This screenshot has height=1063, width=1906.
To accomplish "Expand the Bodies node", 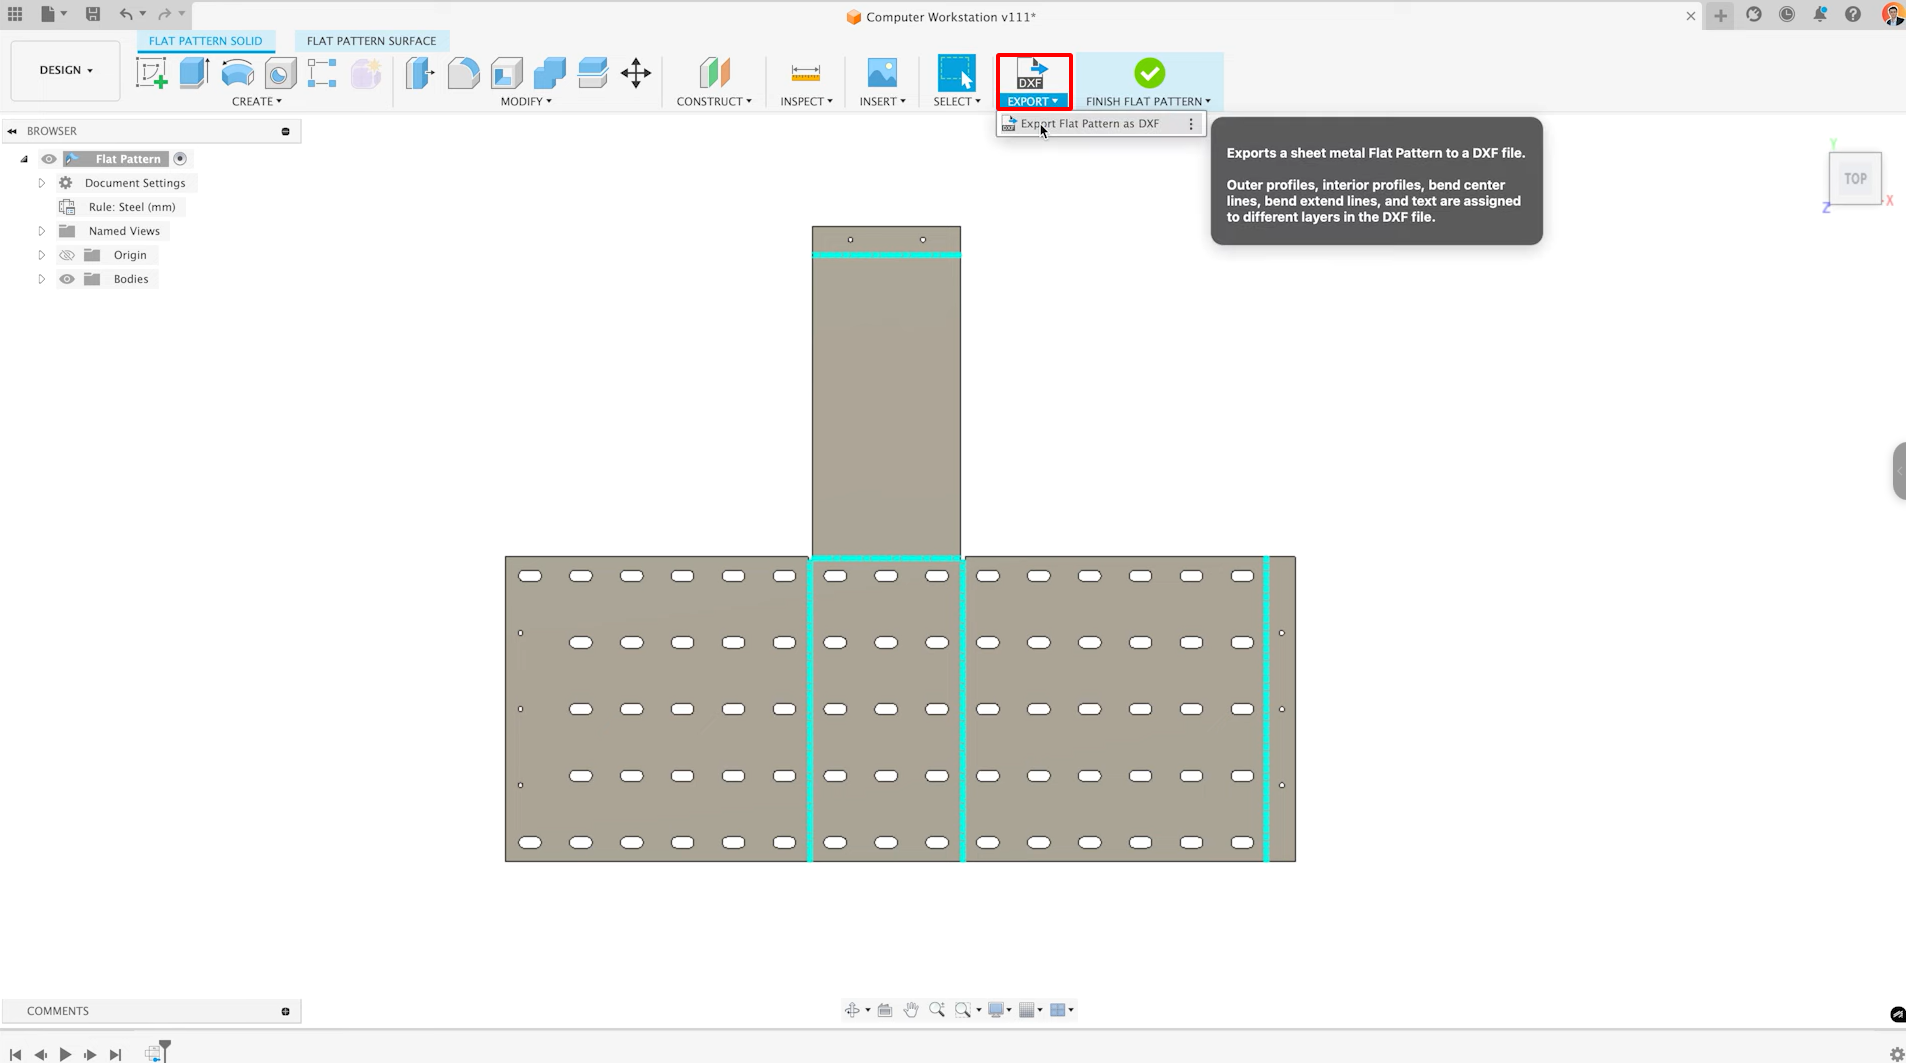I will pyautogui.click(x=42, y=279).
